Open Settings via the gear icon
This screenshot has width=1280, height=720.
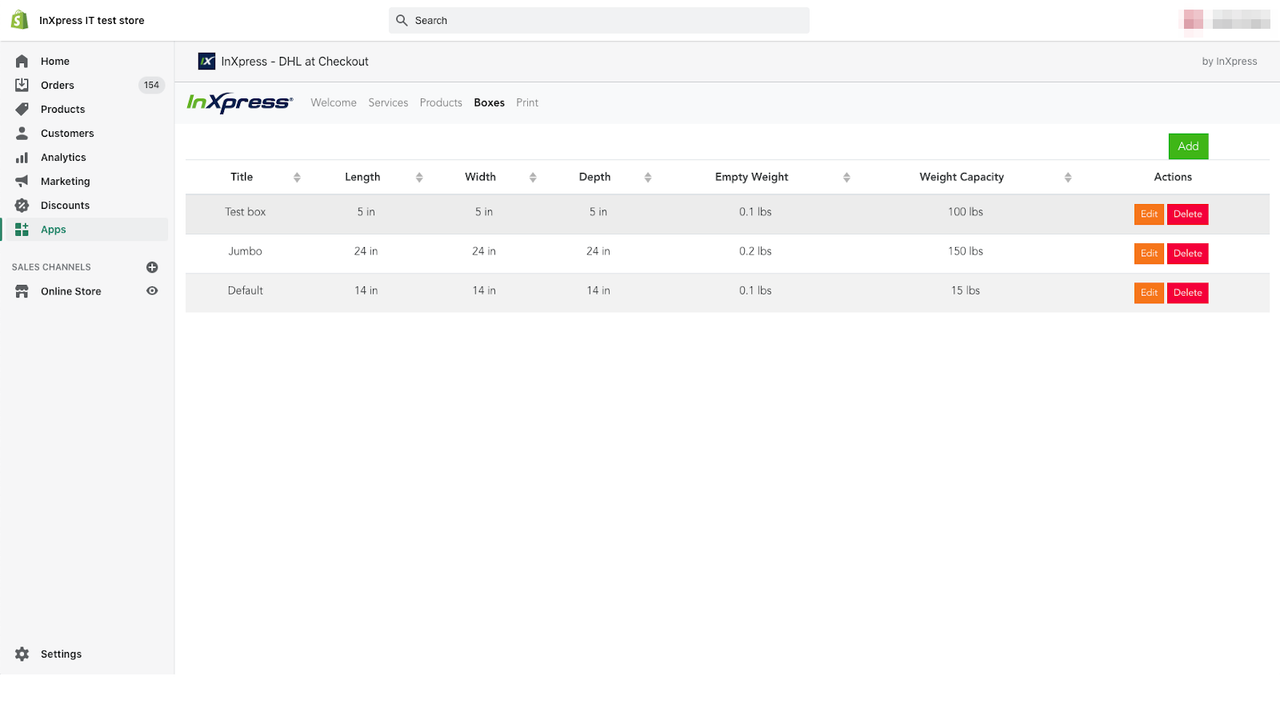point(22,654)
